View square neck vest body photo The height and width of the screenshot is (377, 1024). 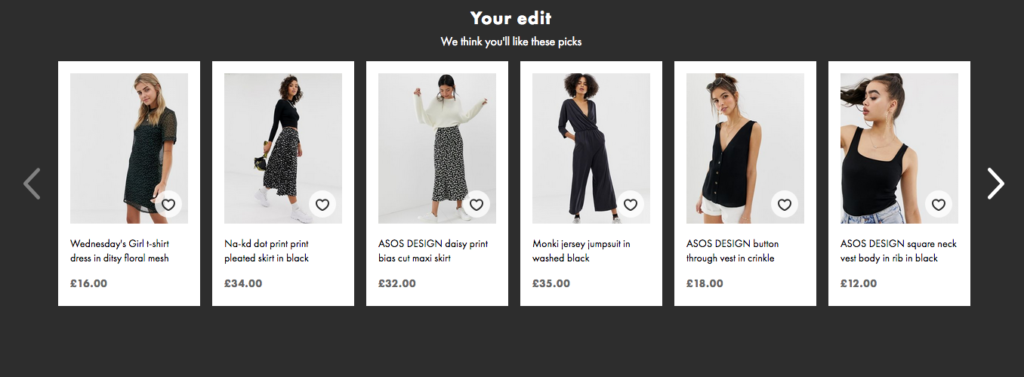(x=899, y=148)
